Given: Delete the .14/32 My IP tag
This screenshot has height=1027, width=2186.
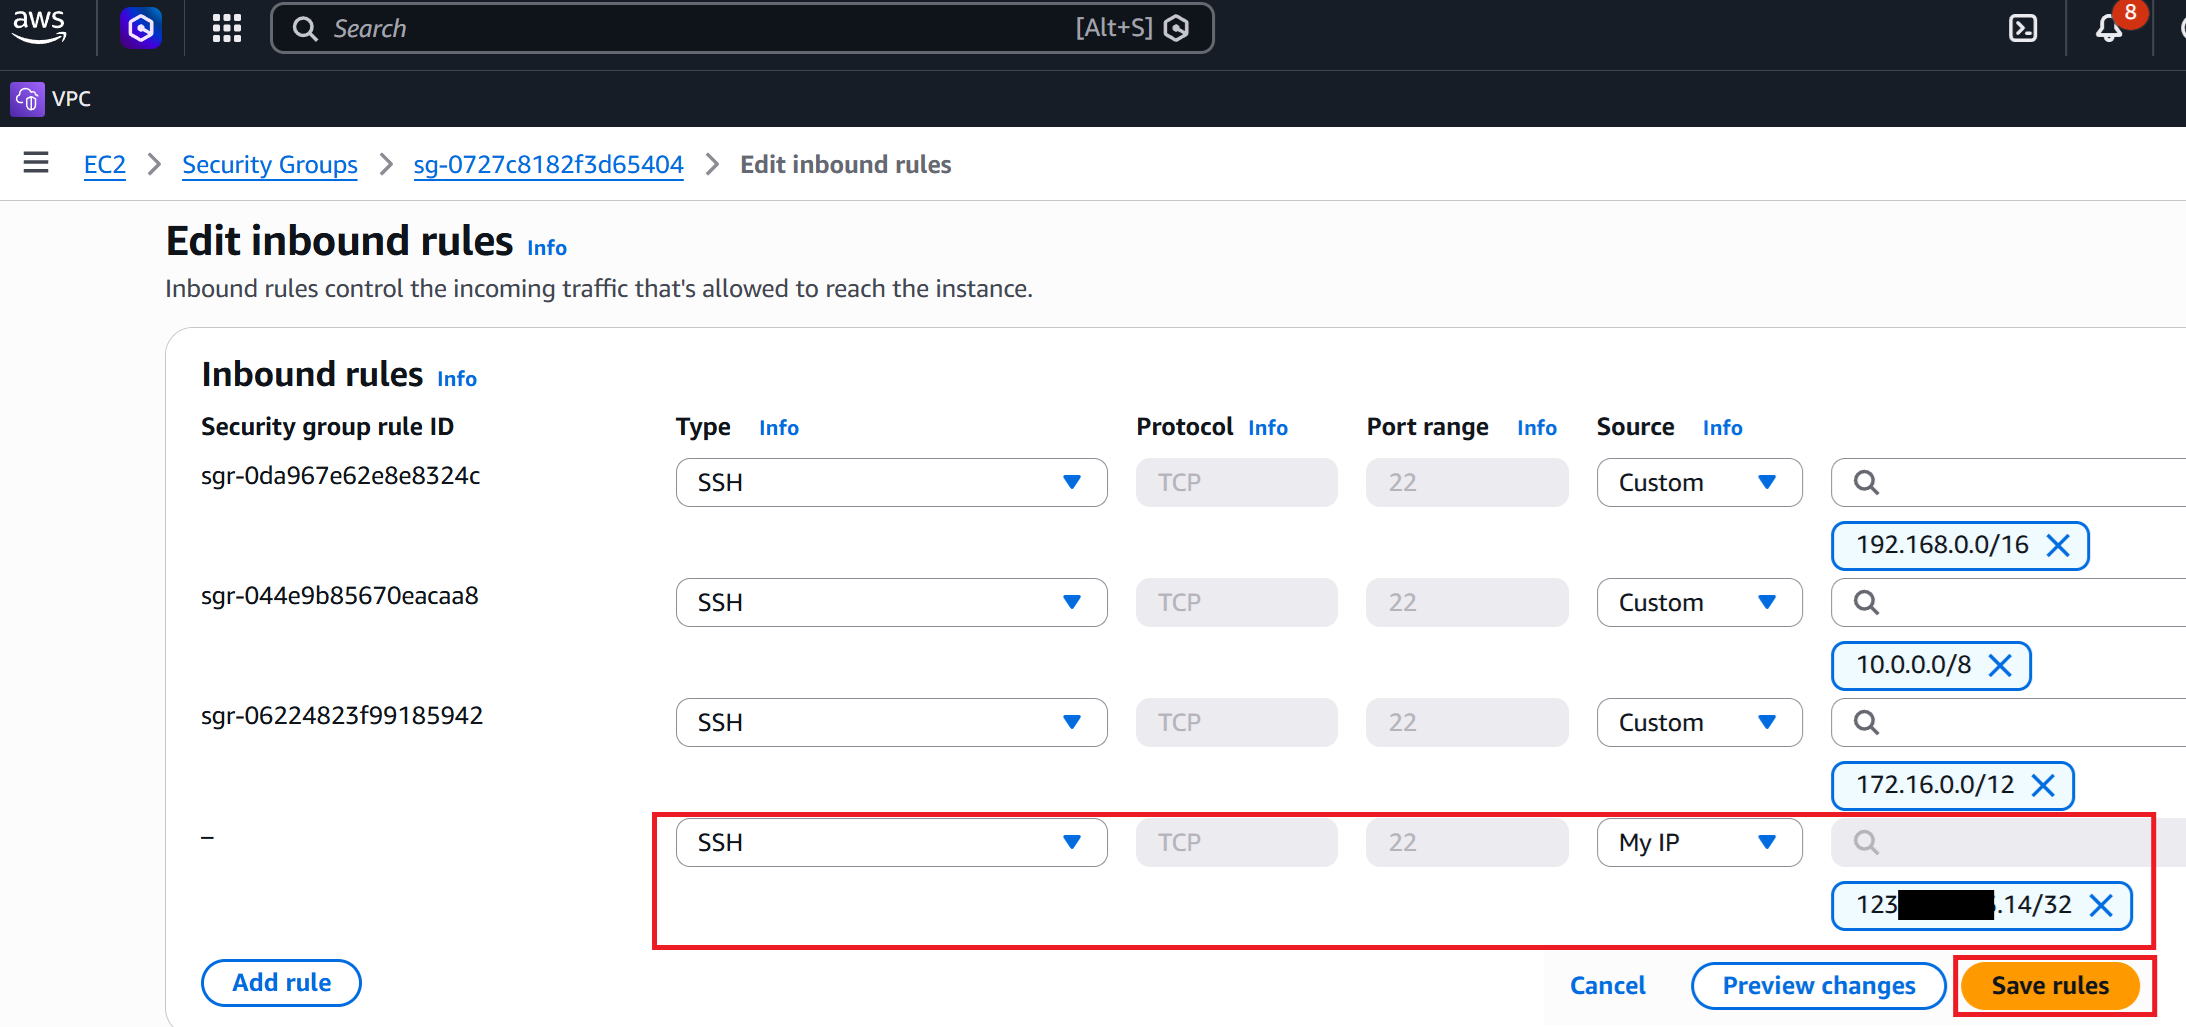Looking at the screenshot, I should pos(2101,905).
